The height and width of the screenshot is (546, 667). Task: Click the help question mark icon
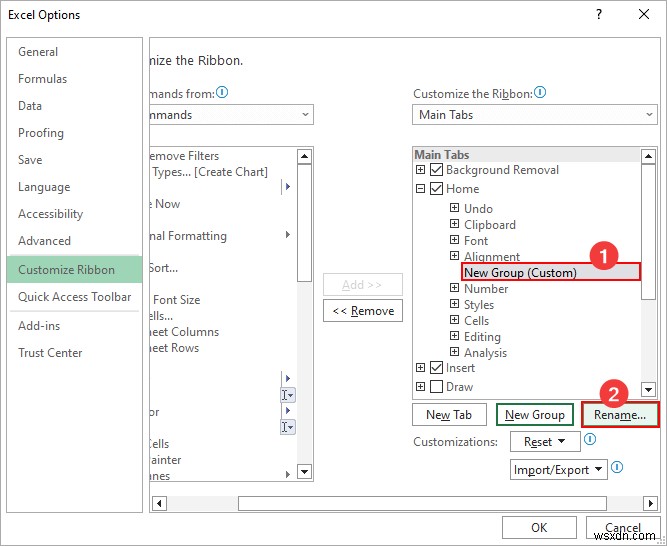pos(599,14)
